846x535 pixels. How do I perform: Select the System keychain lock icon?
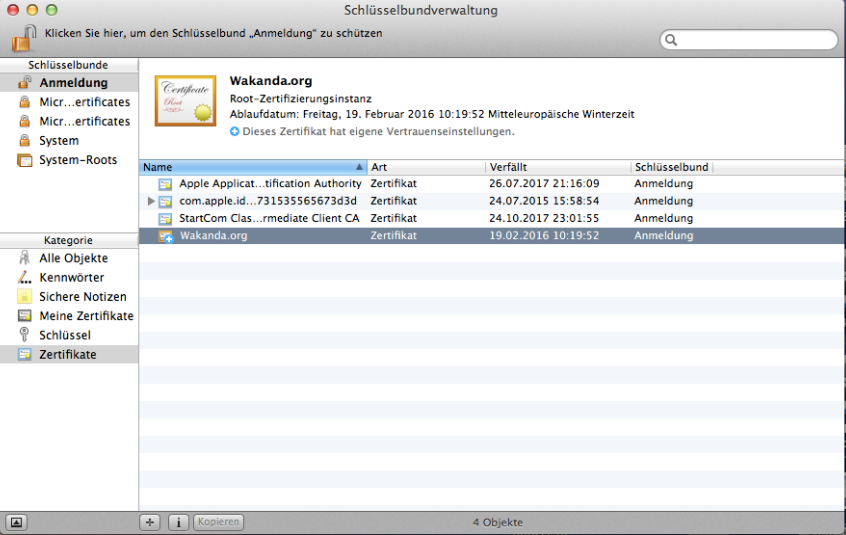pyautogui.click(x=24, y=141)
